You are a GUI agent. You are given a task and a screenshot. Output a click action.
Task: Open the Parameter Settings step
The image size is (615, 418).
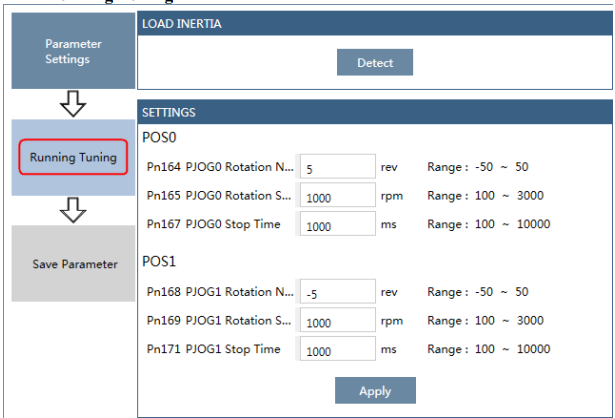pos(73,51)
